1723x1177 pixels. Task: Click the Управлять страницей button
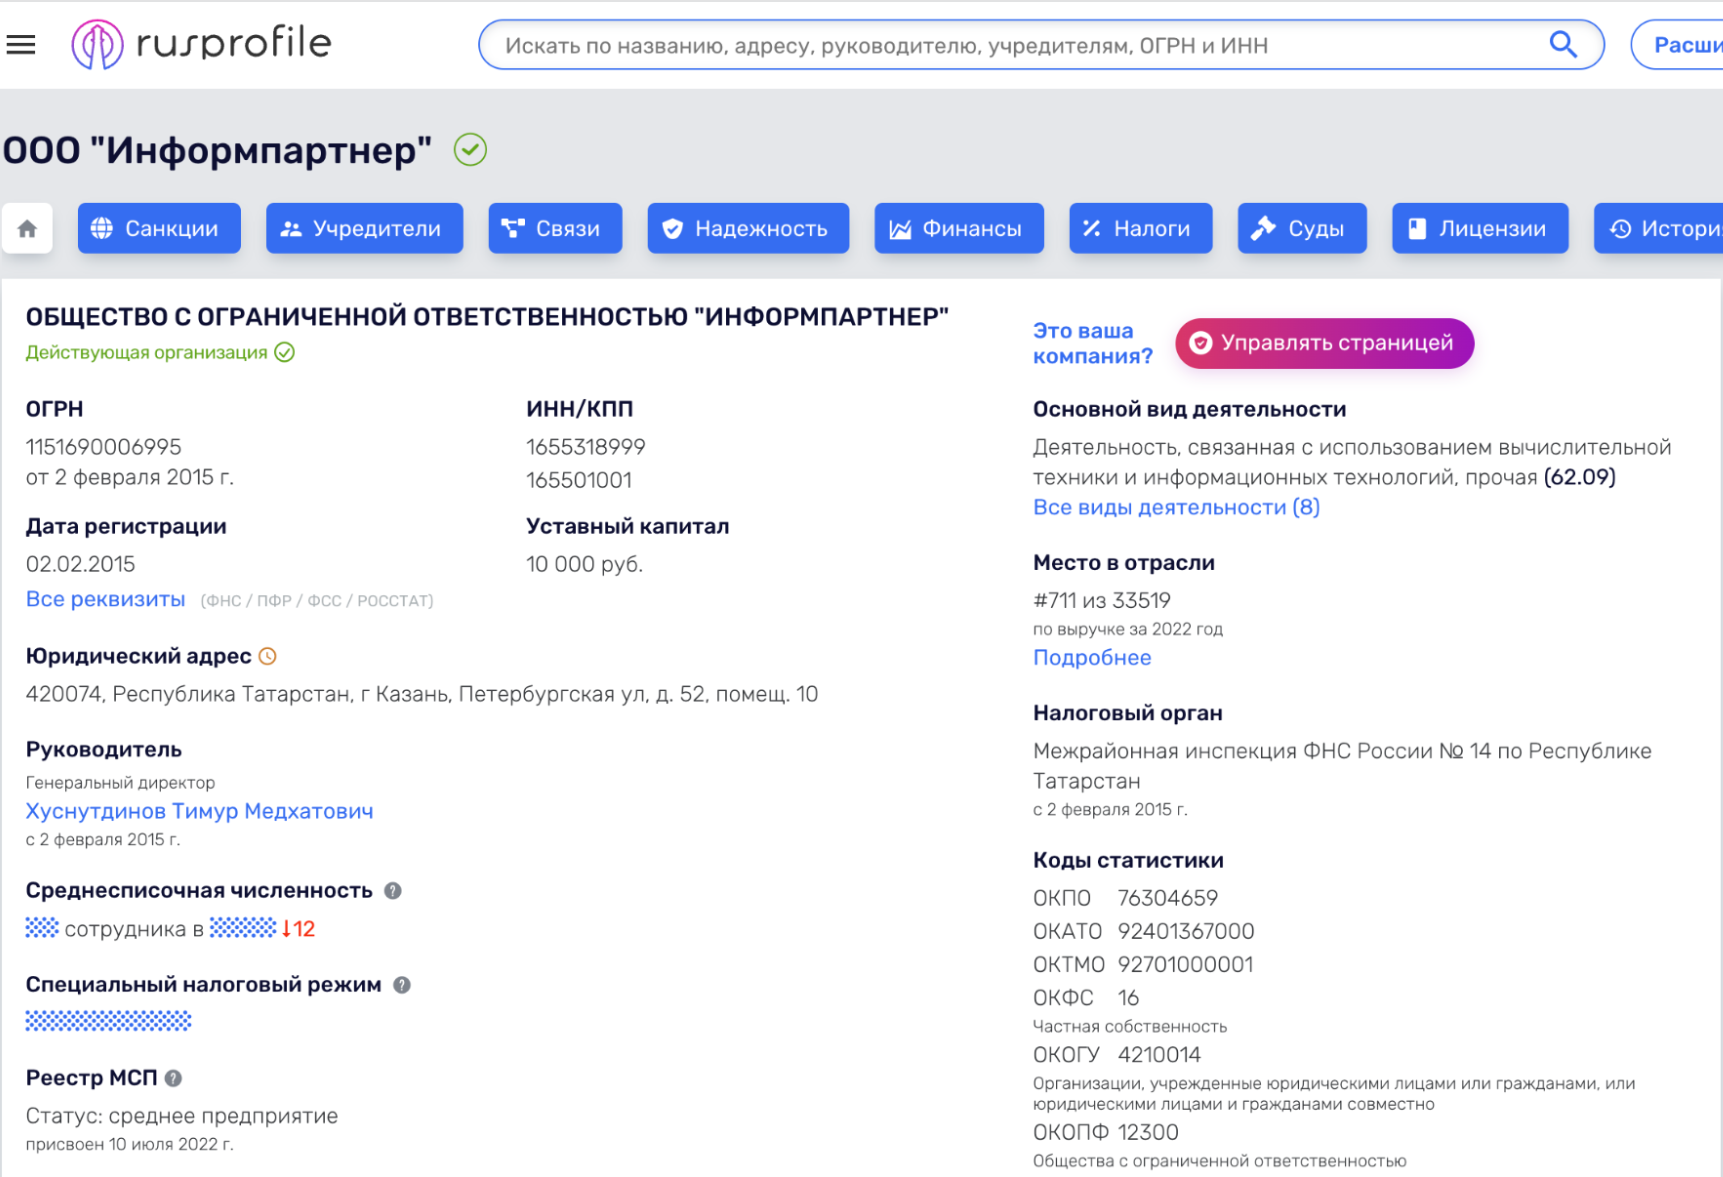1324,343
